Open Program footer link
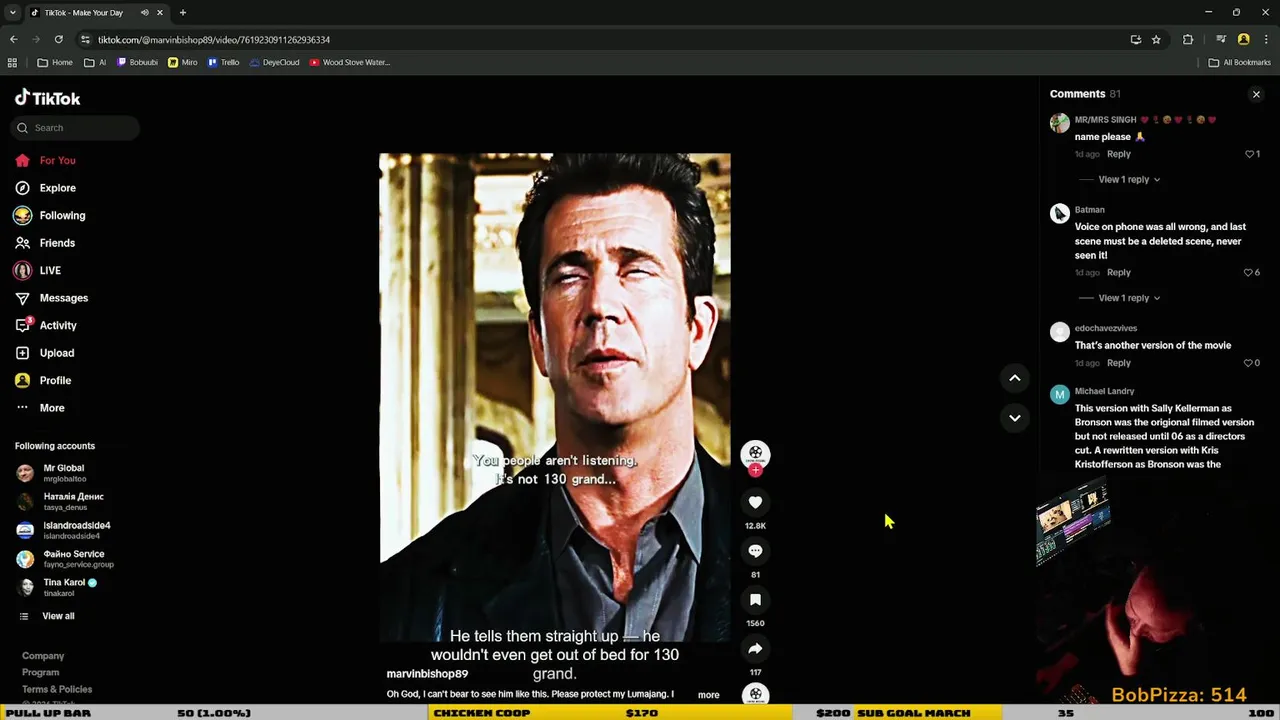The height and width of the screenshot is (720, 1280). 41,672
